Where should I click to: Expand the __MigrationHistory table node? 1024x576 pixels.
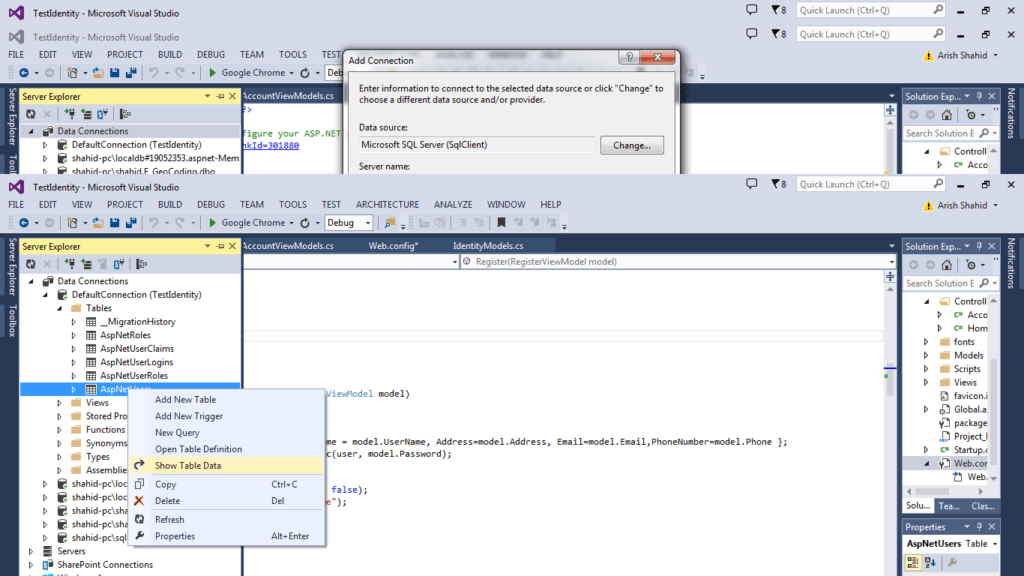74,322
